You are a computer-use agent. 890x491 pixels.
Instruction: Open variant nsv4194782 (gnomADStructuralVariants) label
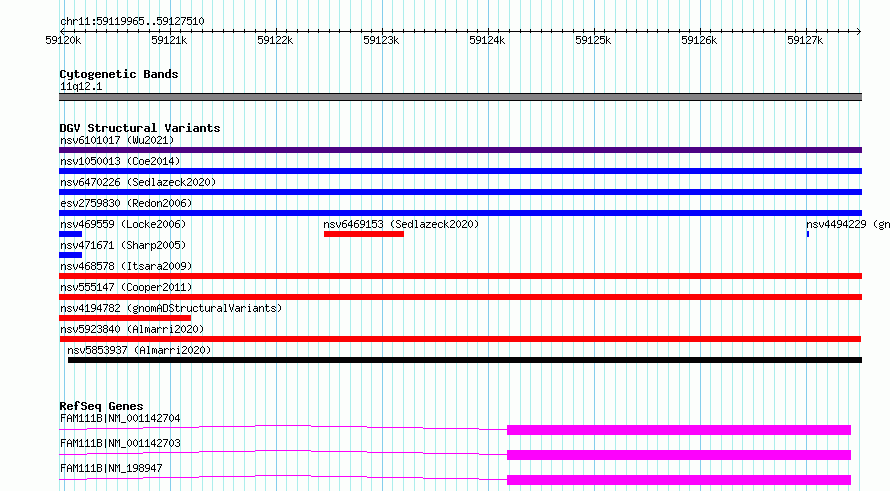click(171, 308)
